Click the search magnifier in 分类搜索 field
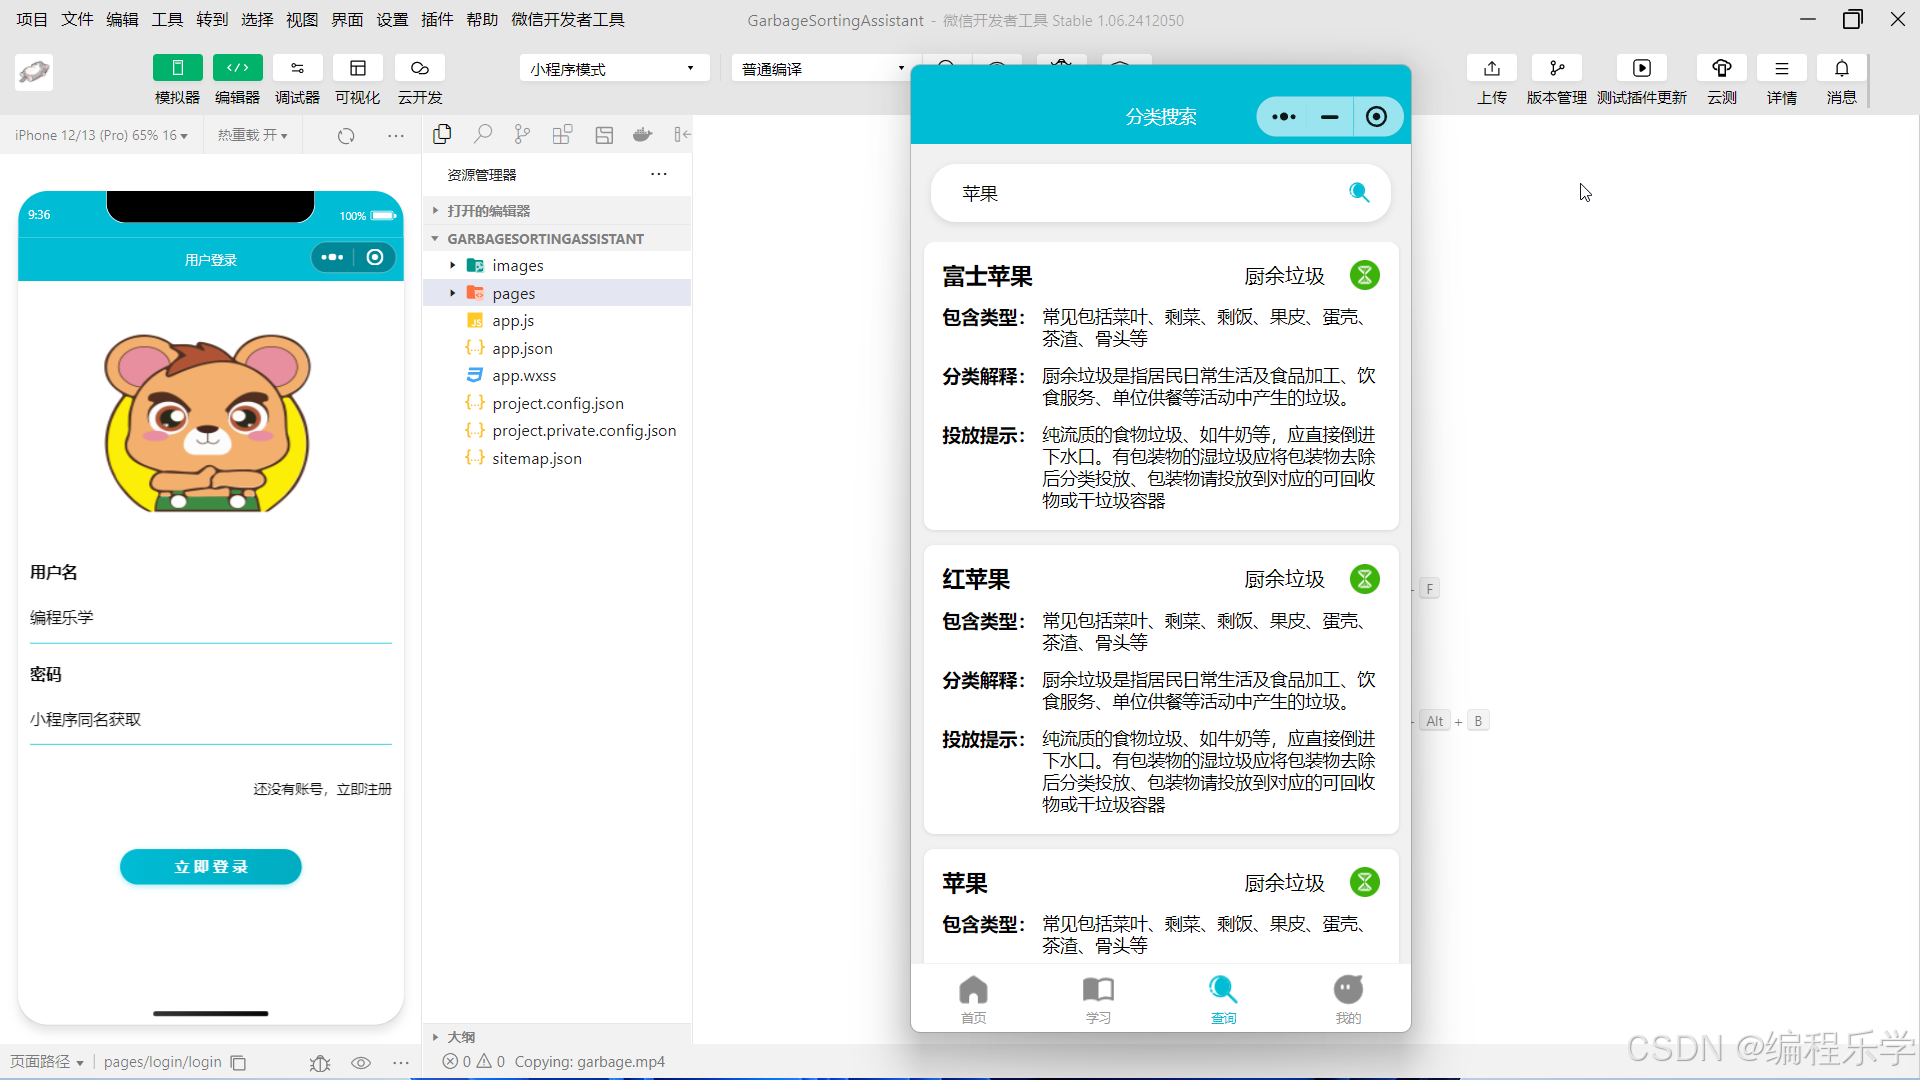 point(1358,192)
